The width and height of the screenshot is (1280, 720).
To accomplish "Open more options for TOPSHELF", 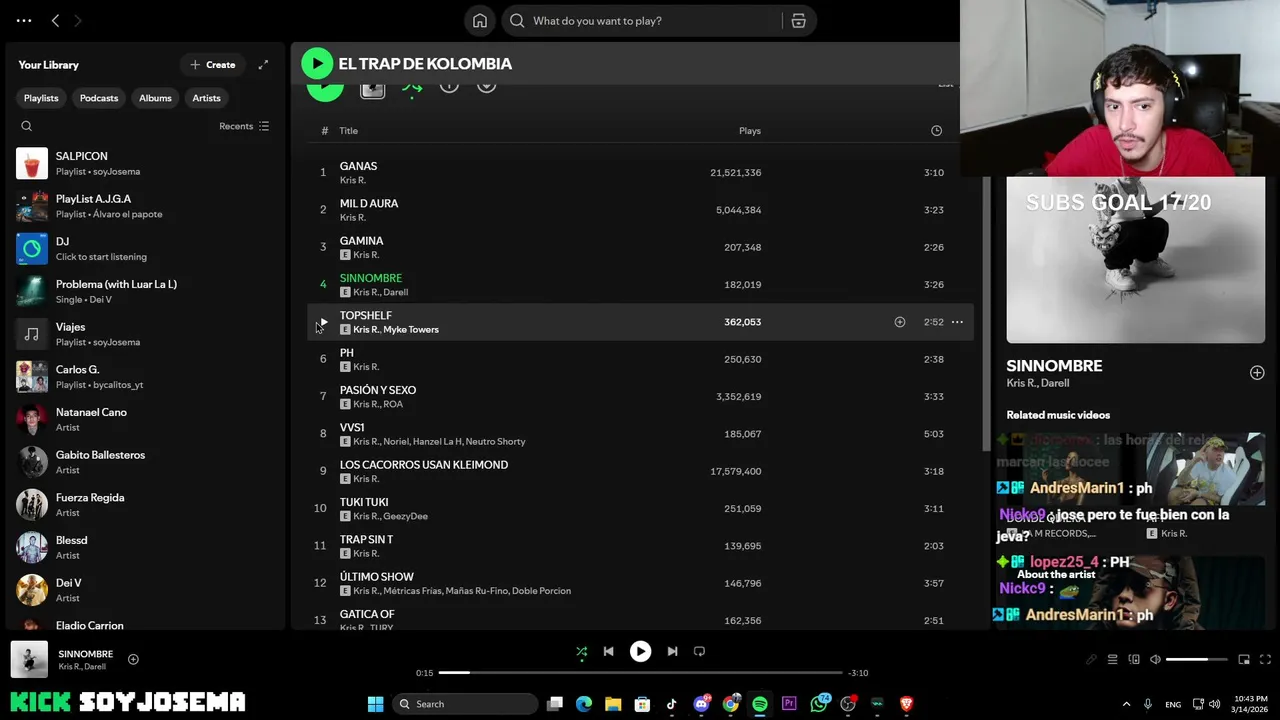I will tap(957, 322).
